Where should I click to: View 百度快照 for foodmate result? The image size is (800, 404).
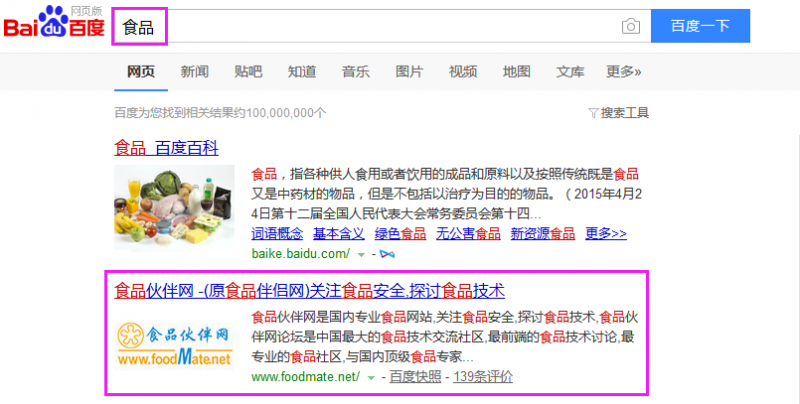click(415, 377)
